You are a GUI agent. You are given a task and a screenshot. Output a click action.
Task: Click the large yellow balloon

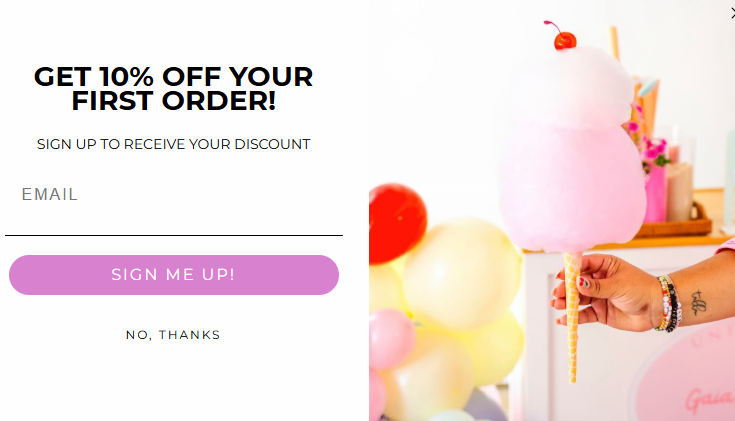coord(462,274)
